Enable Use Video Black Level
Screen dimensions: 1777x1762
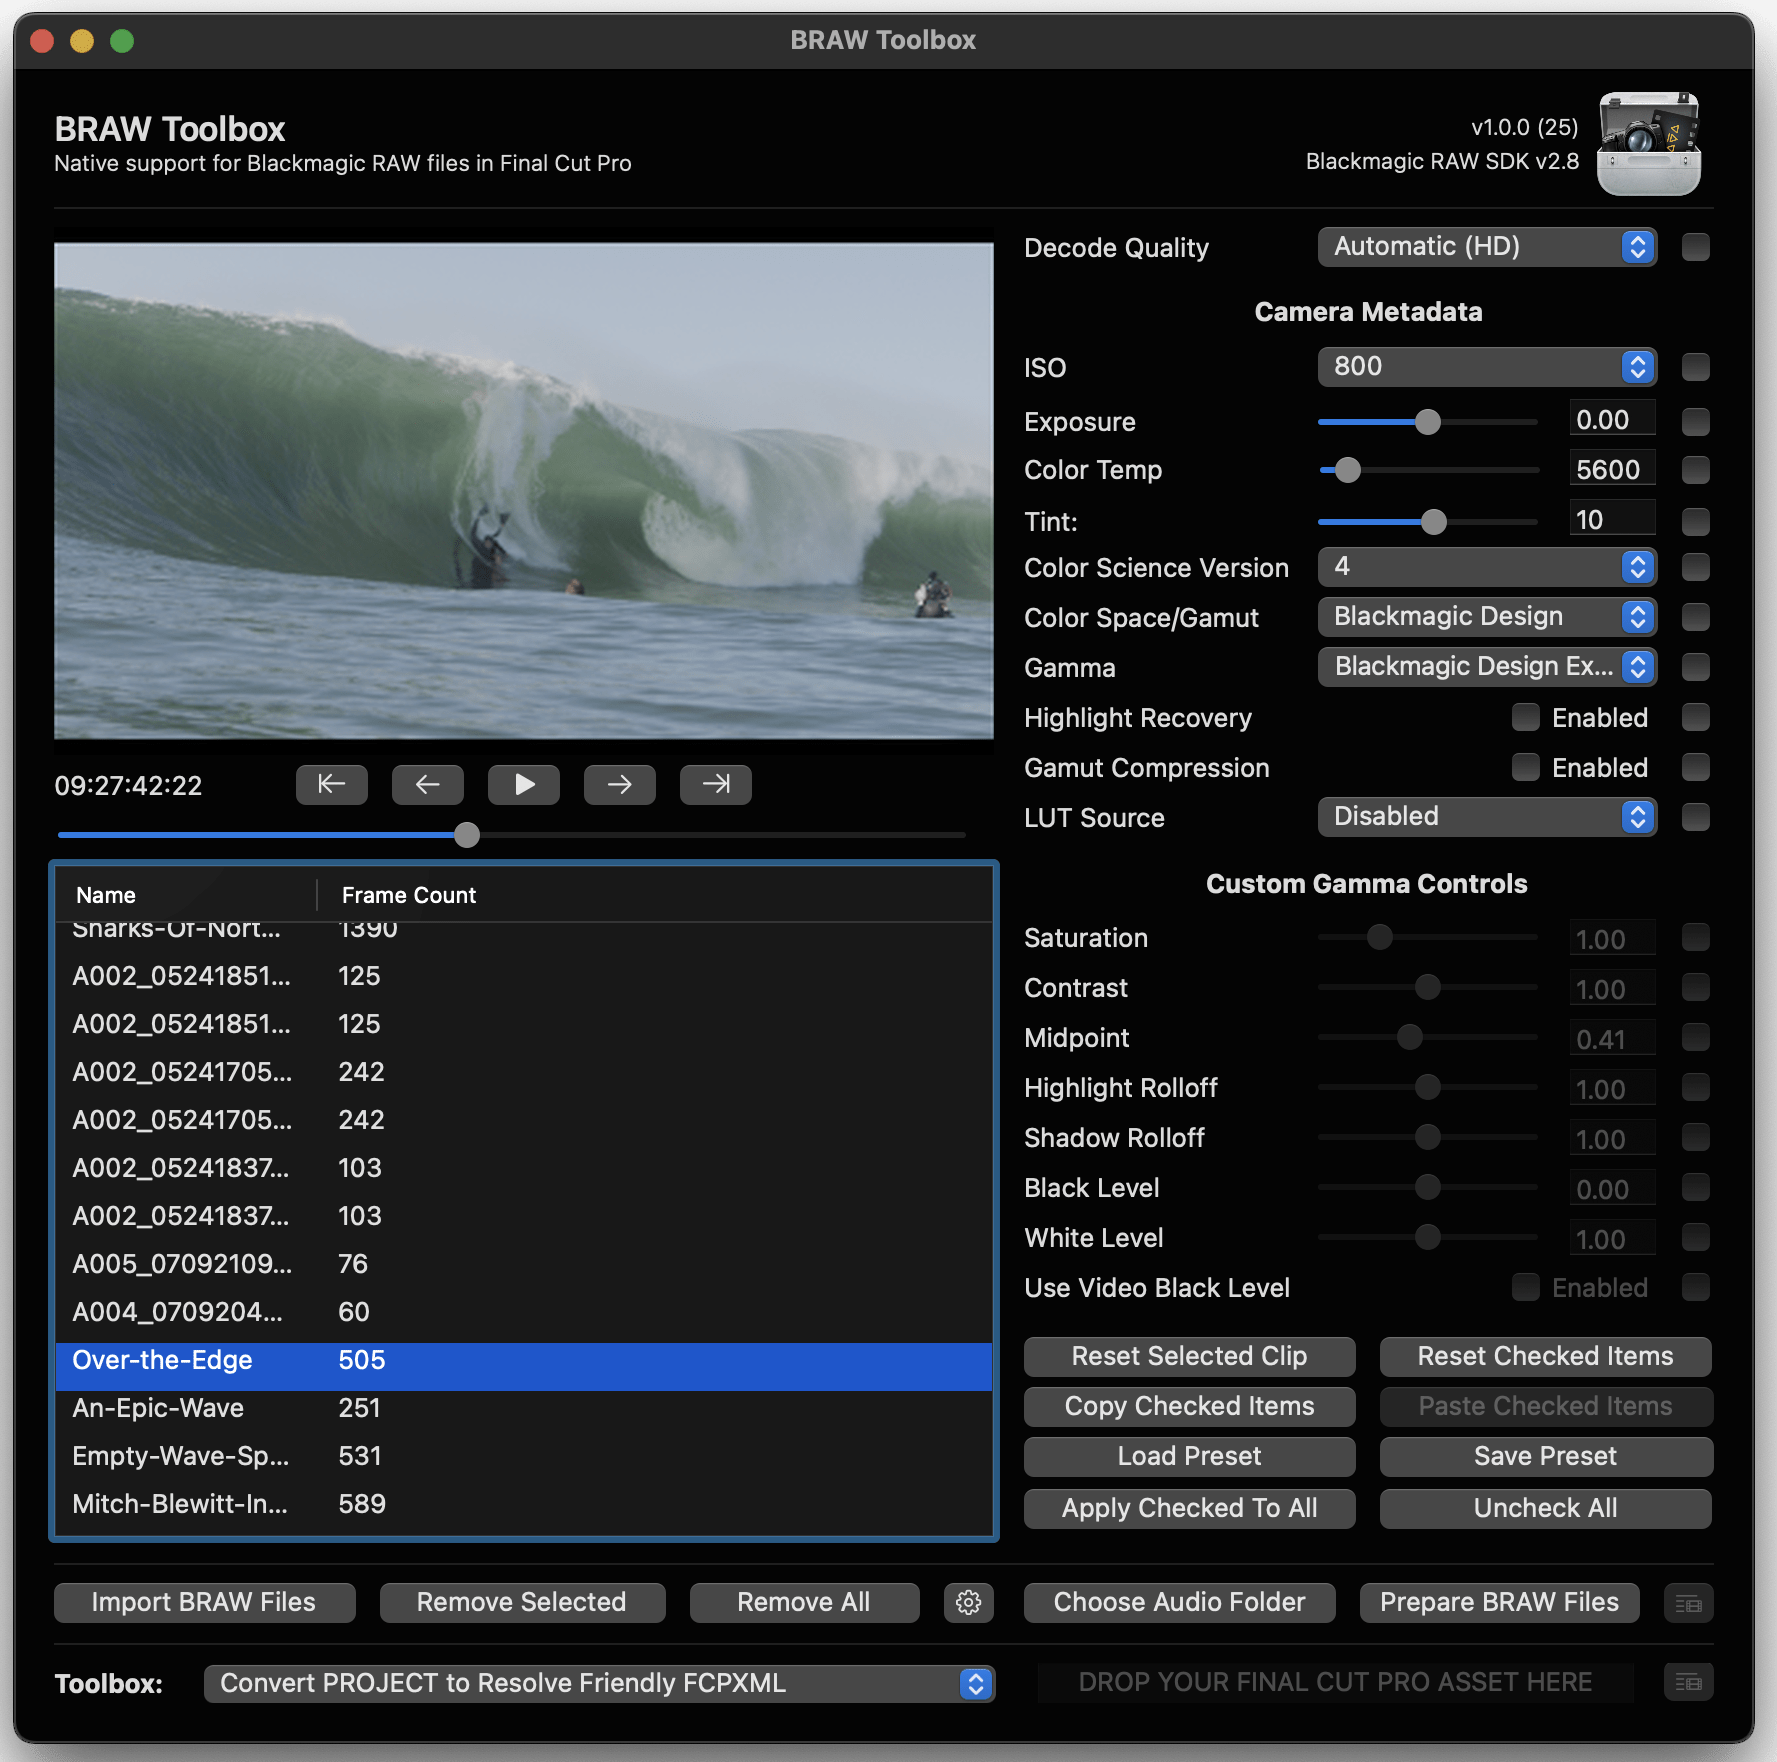click(x=1525, y=1288)
